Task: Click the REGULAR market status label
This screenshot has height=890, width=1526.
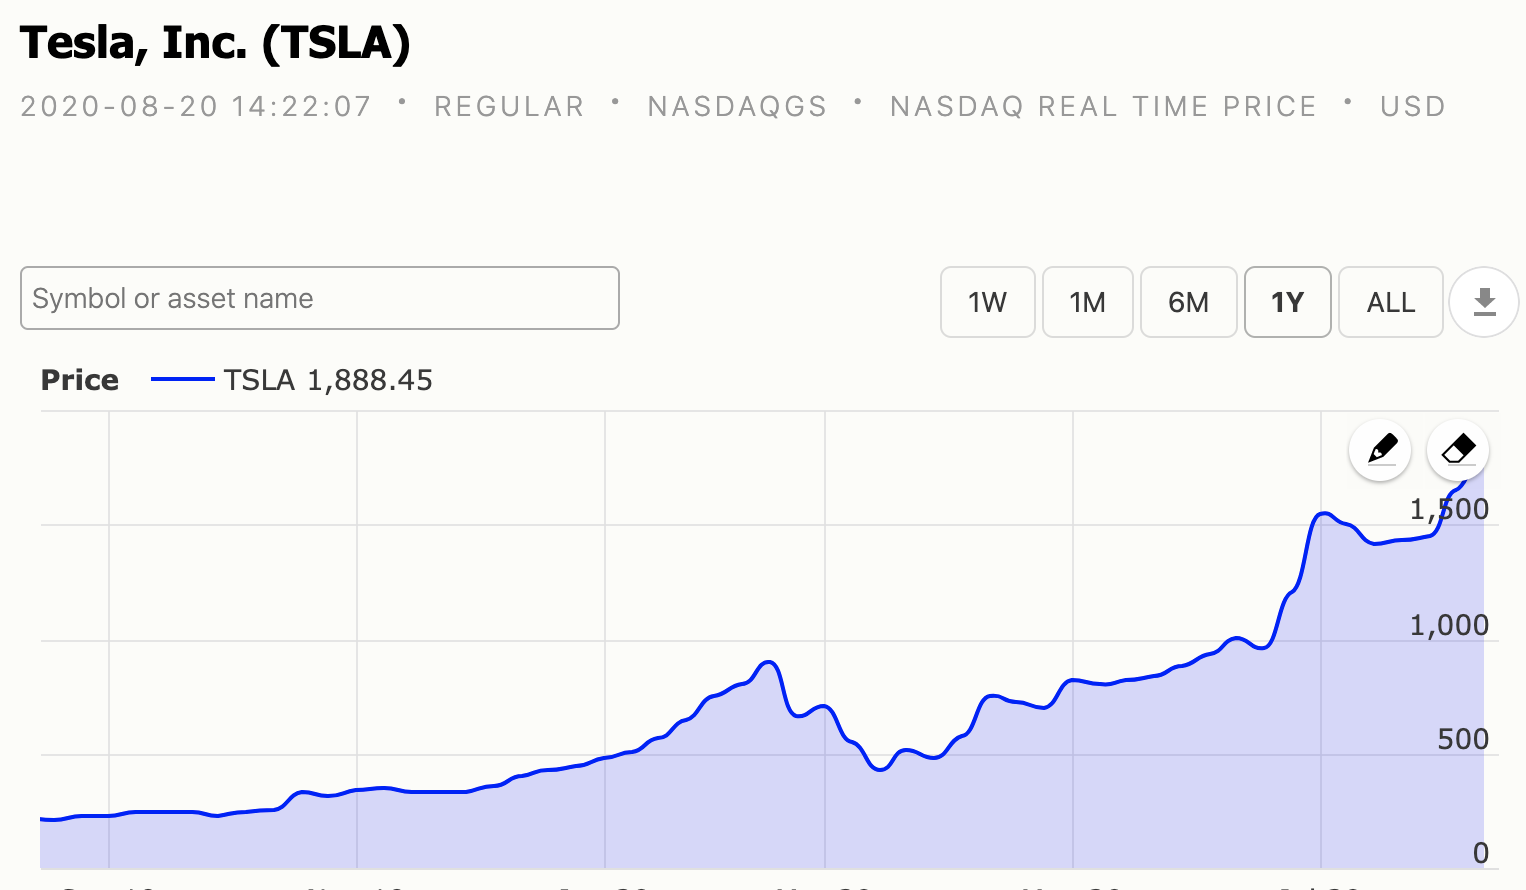Action: click(509, 106)
